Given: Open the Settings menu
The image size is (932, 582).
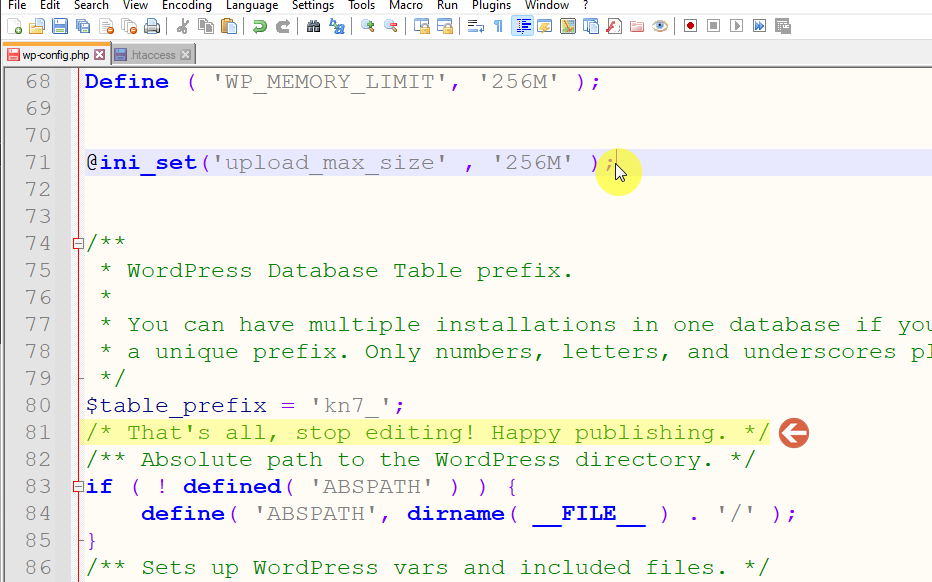Looking at the screenshot, I should pos(313,5).
